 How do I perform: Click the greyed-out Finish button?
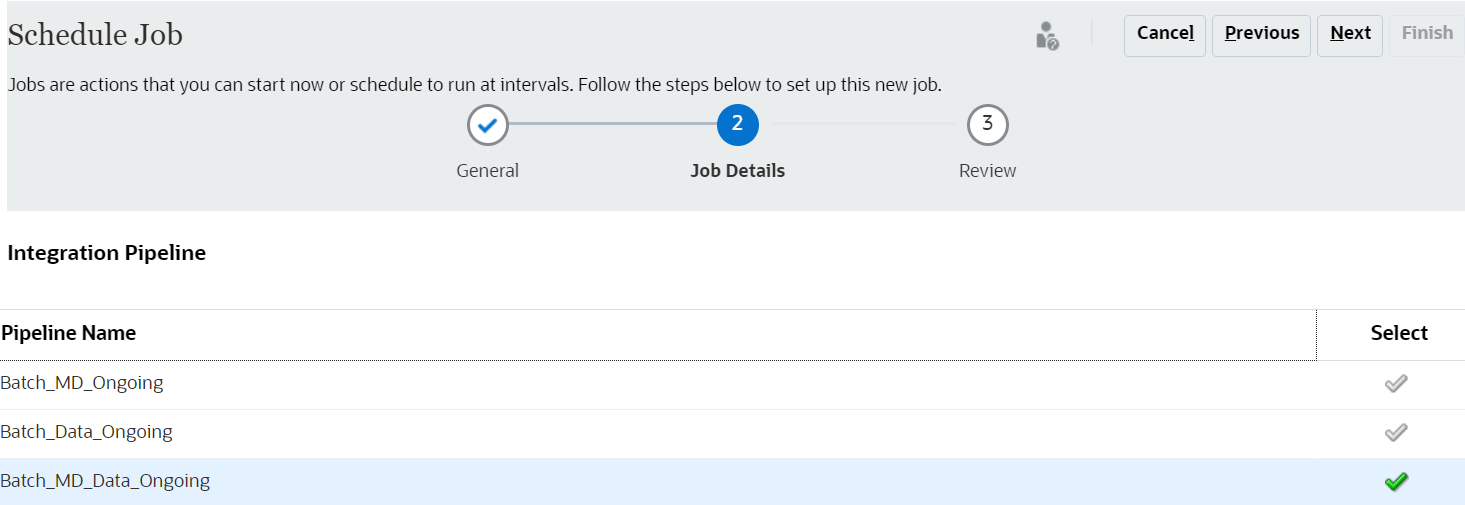[1426, 34]
